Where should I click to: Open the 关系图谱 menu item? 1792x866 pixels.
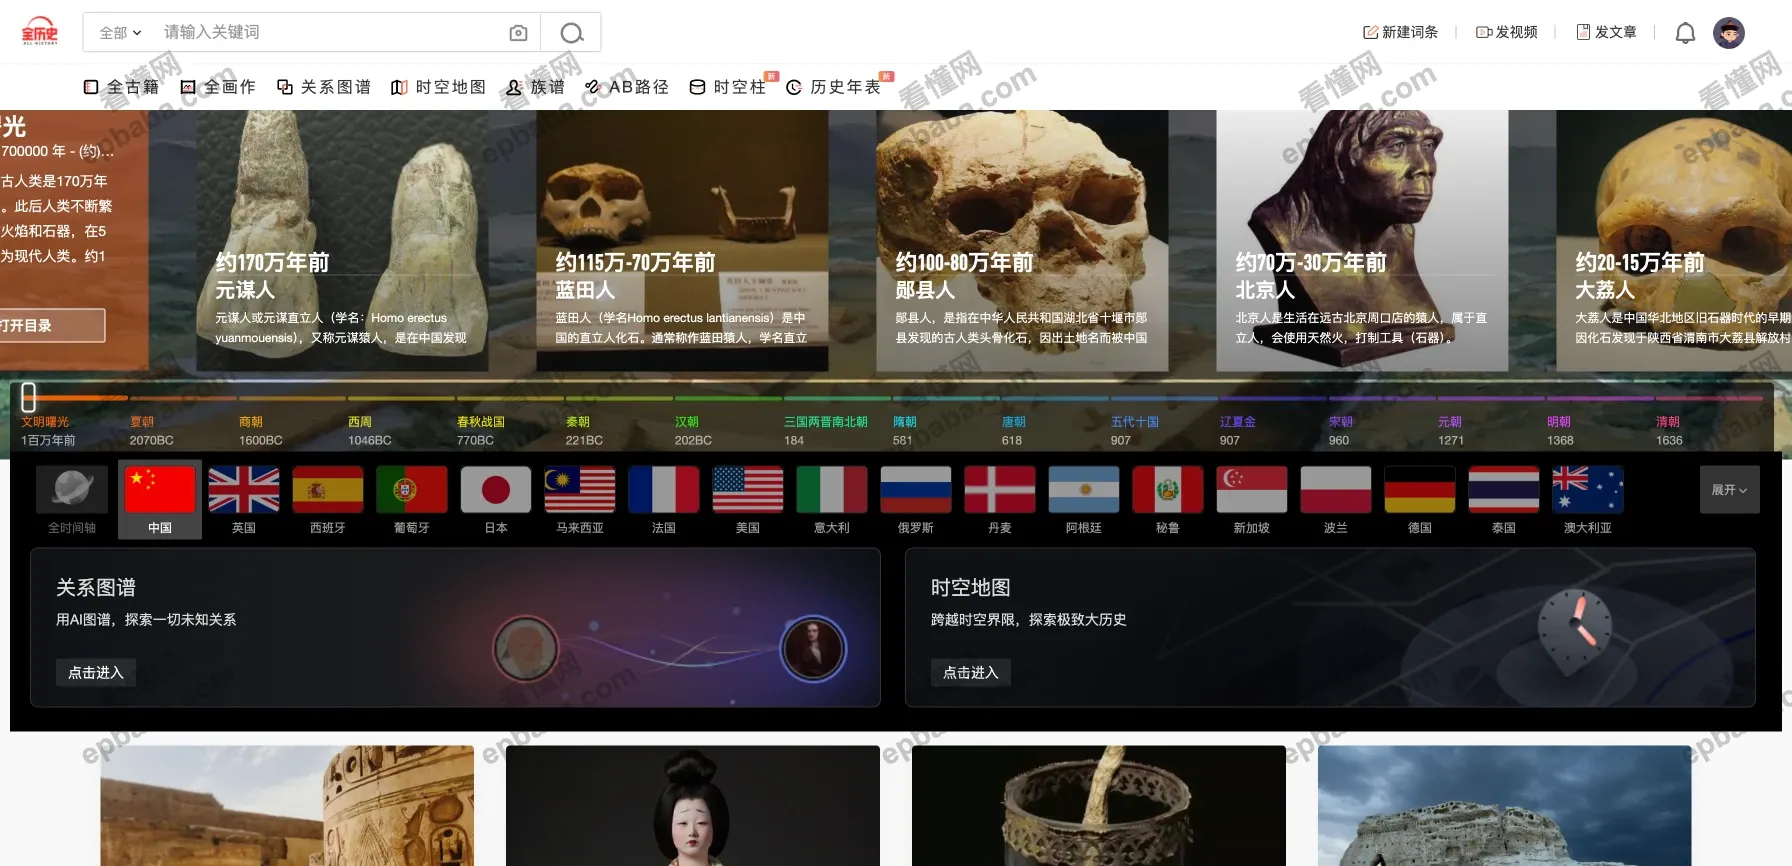click(x=324, y=87)
